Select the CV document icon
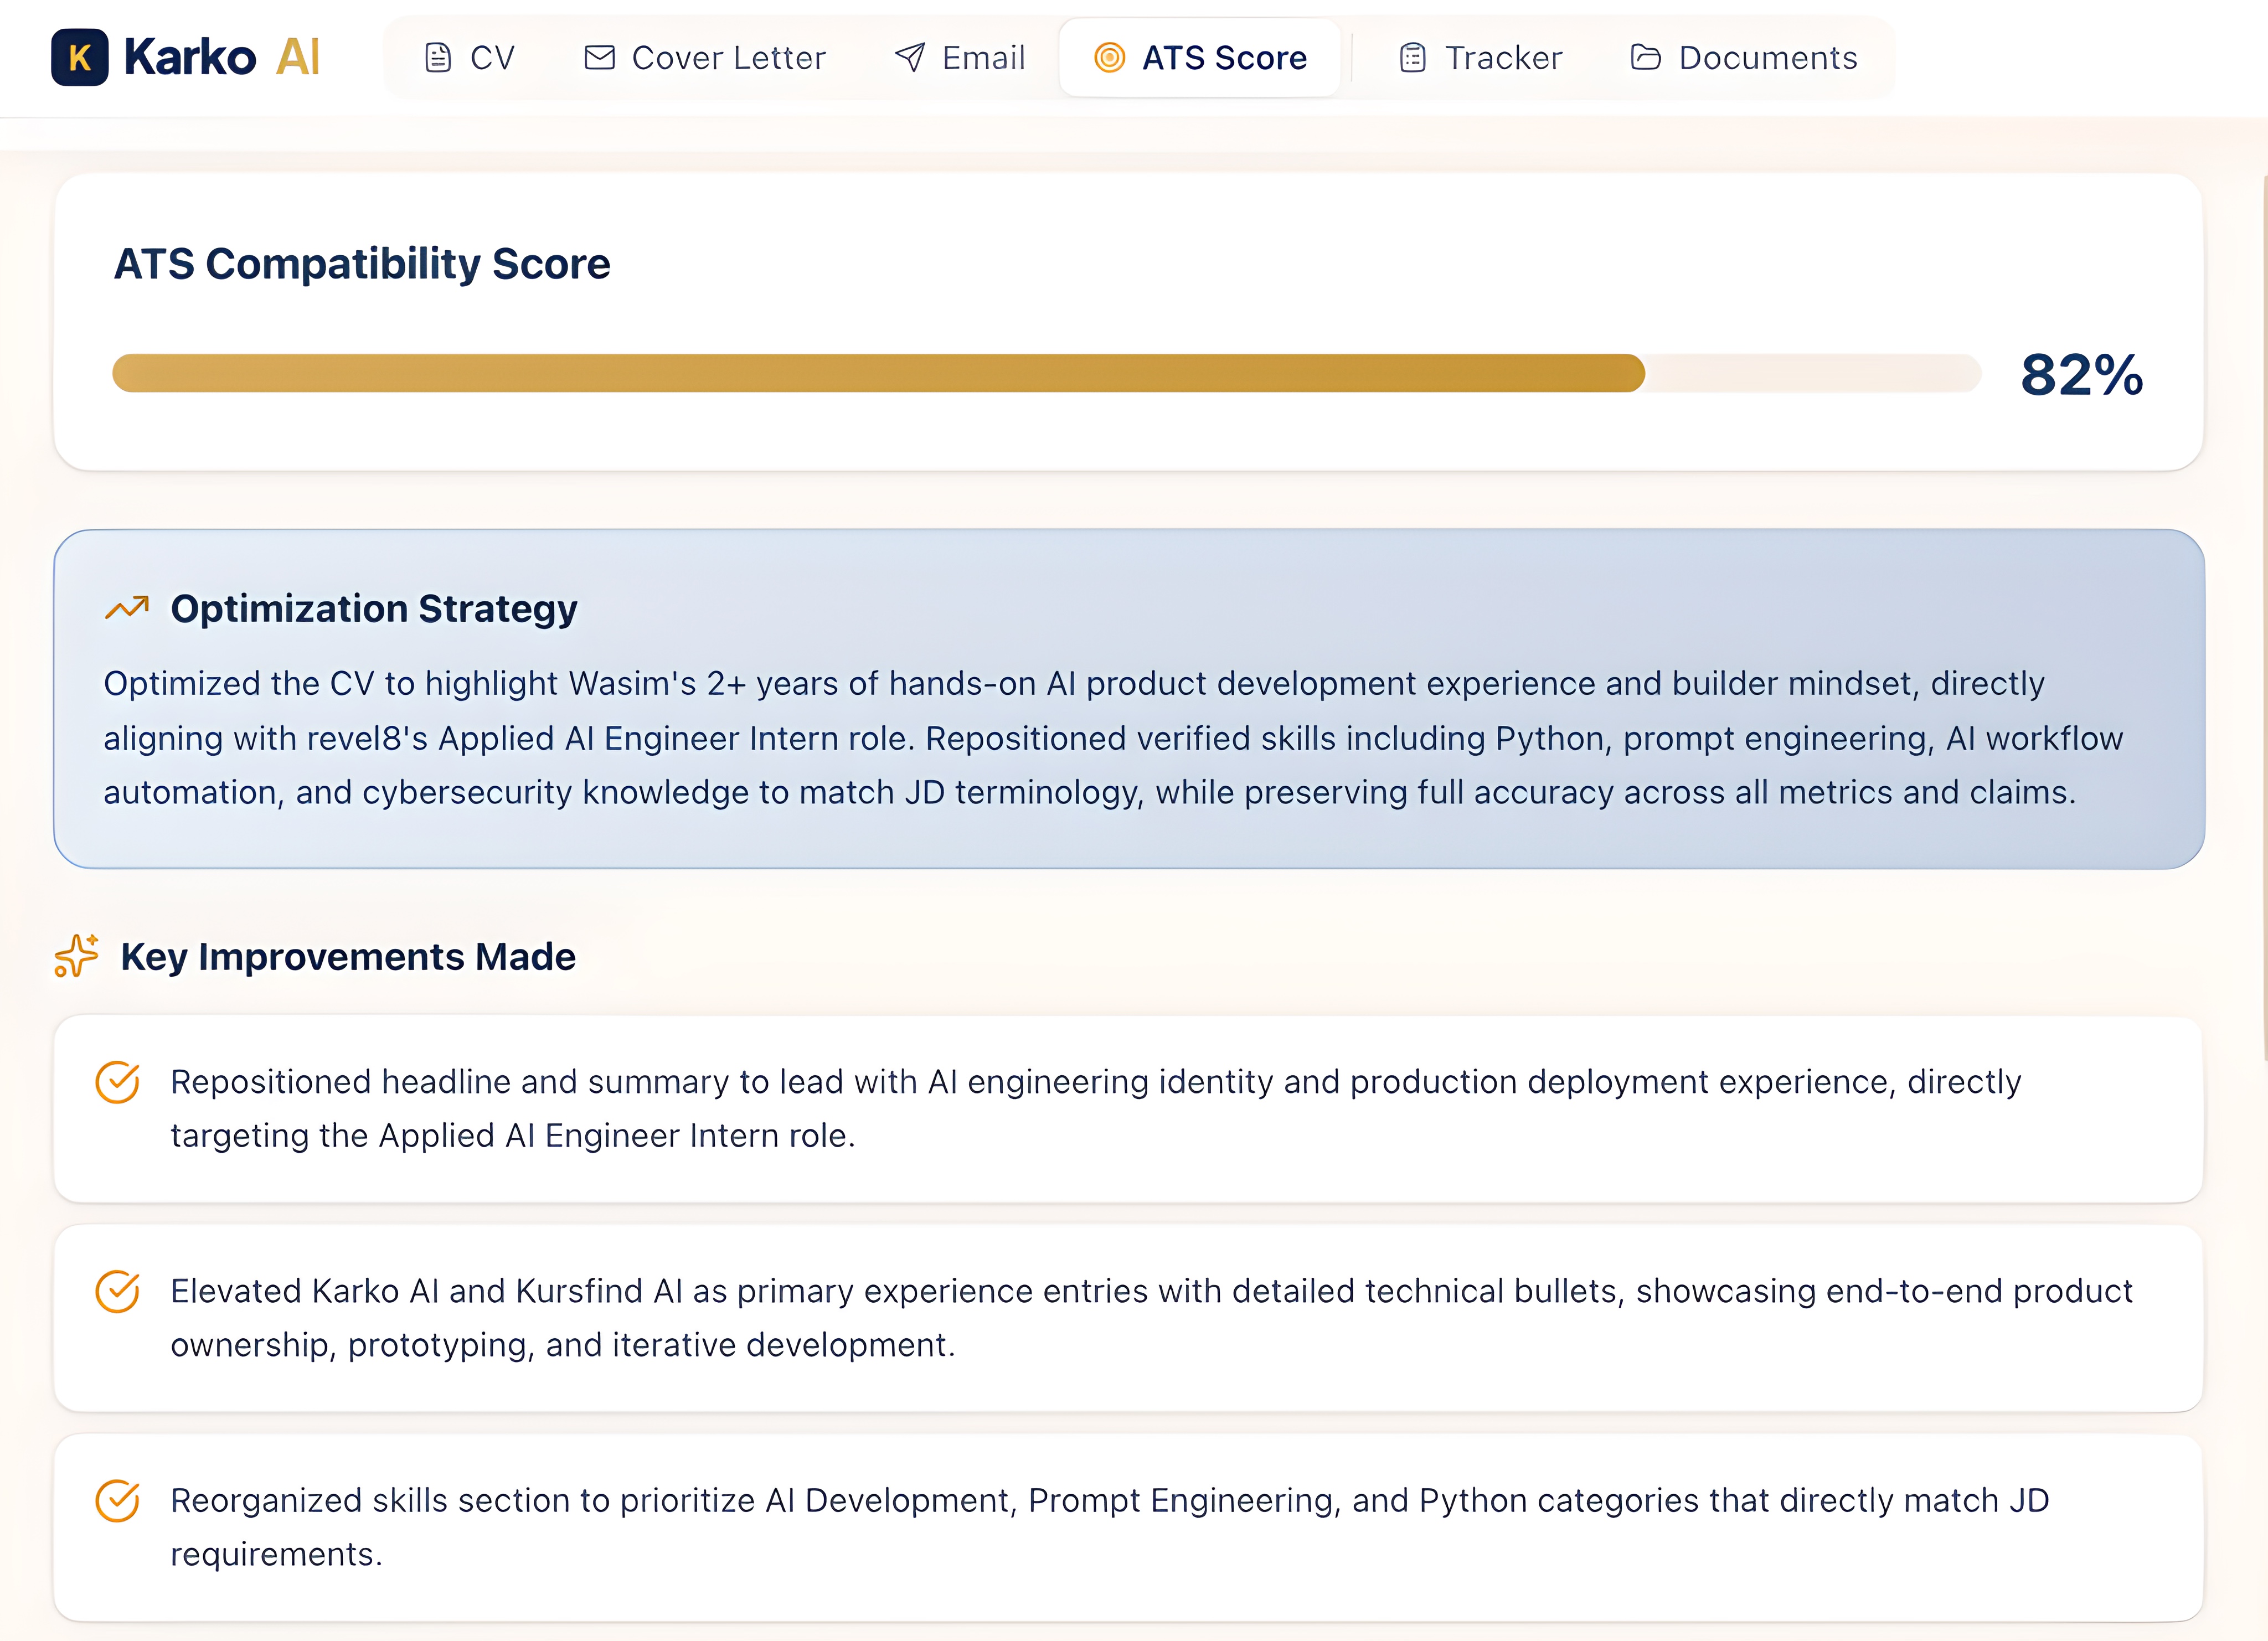Image resolution: width=2268 pixels, height=1641 pixels. pyautogui.click(x=437, y=57)
